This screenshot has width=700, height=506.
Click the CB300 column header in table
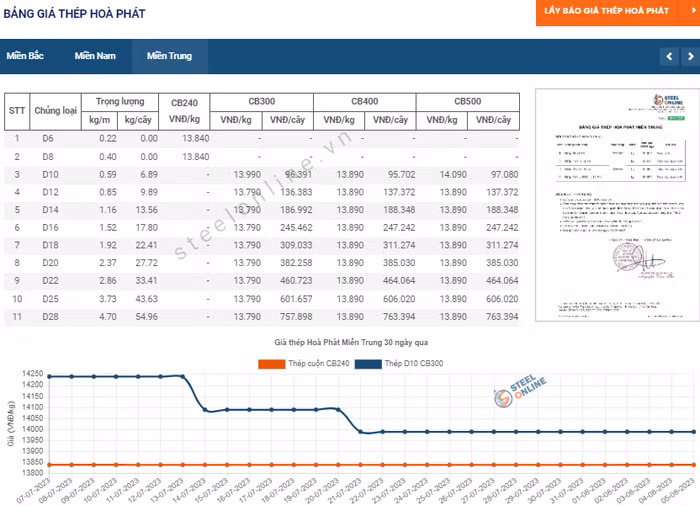(x=261, y=102)
